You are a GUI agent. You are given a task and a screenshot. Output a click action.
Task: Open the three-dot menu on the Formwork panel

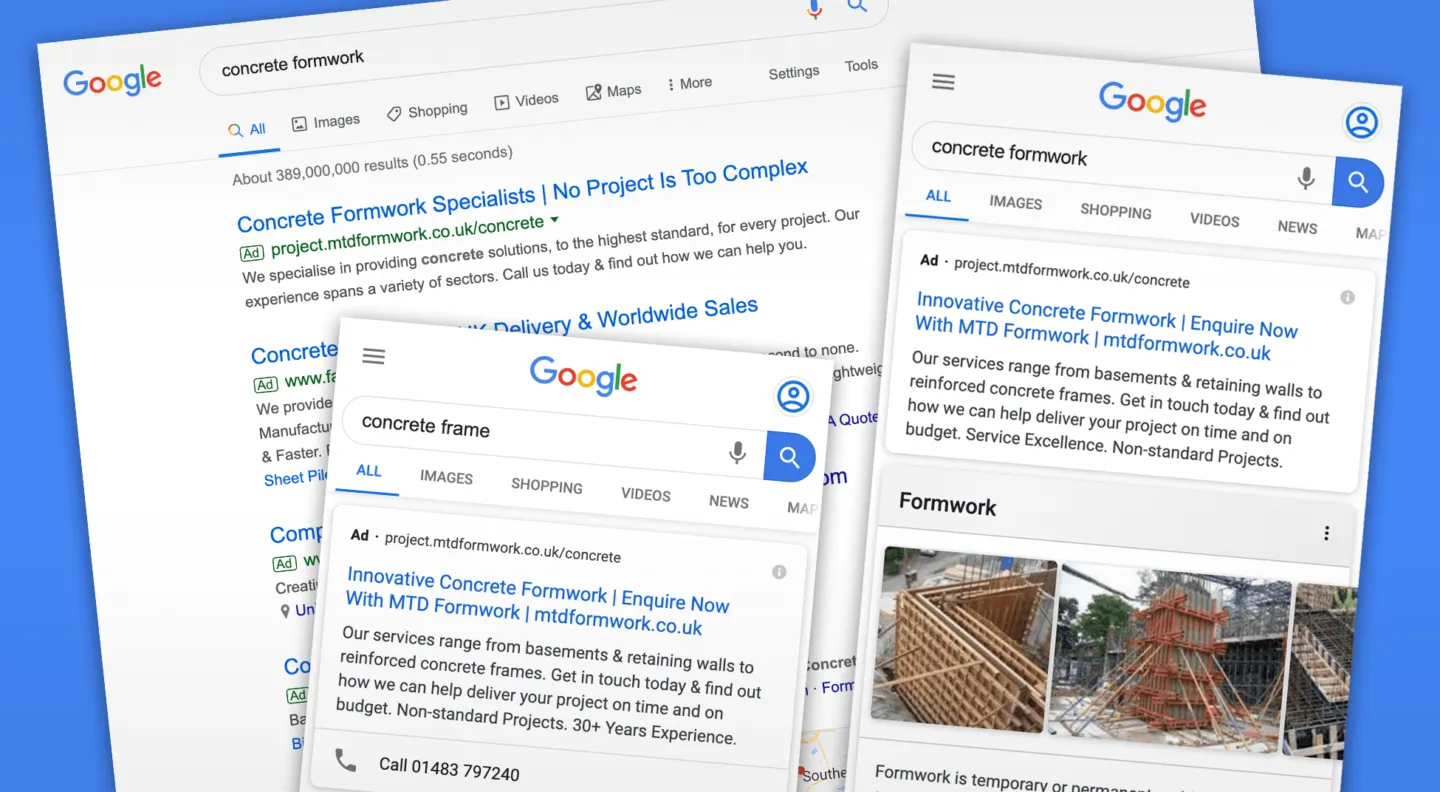click(x=1326, y=533)
